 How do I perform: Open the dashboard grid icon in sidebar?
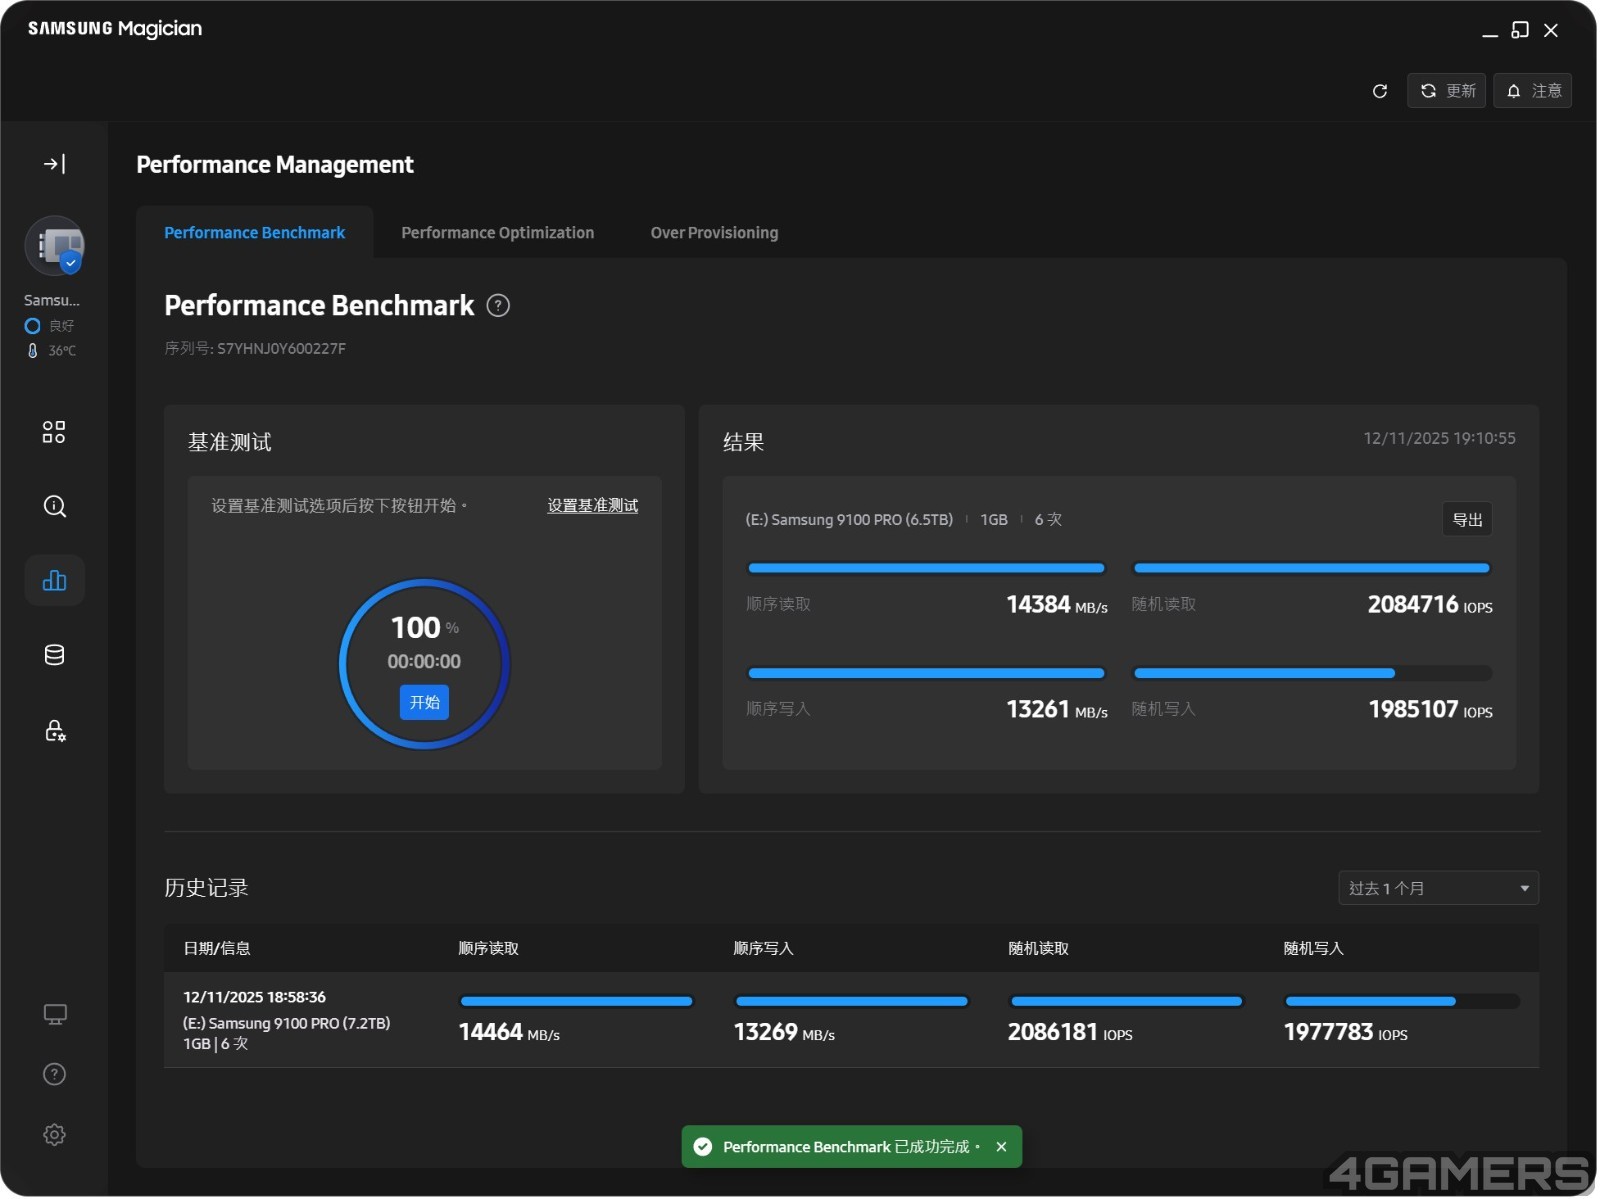54,432
